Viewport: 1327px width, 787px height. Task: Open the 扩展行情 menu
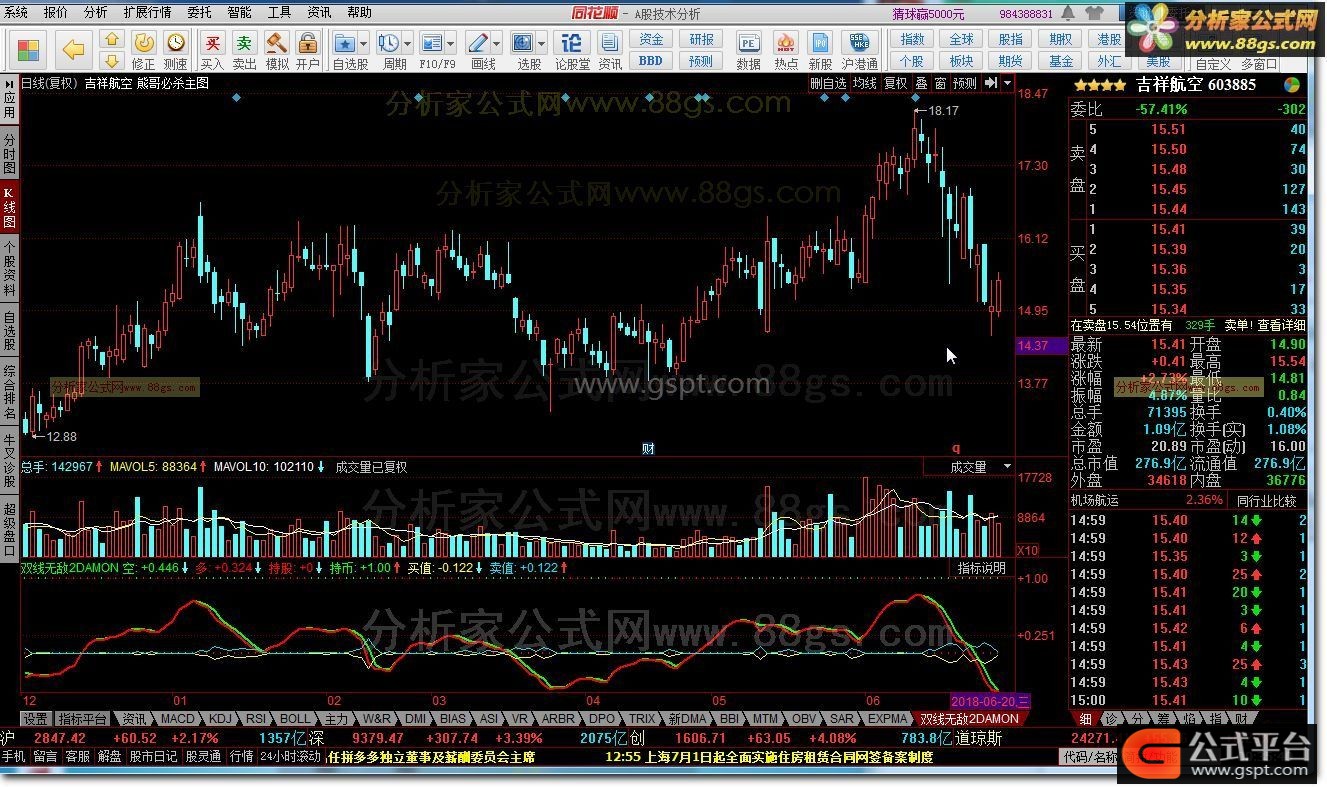point(147,13)
